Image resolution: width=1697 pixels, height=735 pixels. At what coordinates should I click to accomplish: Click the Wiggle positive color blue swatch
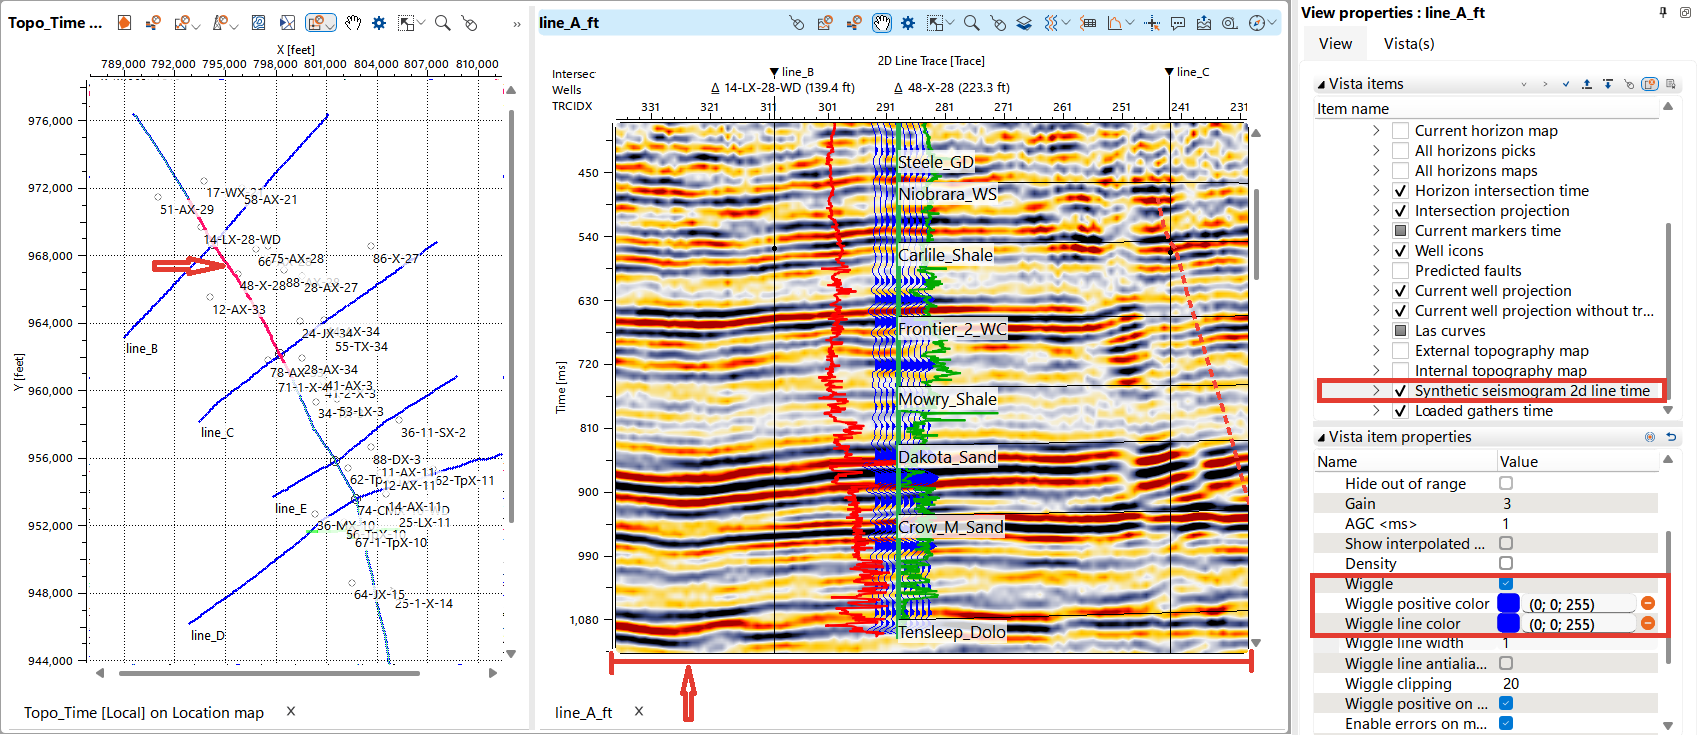coord(1508,603)
